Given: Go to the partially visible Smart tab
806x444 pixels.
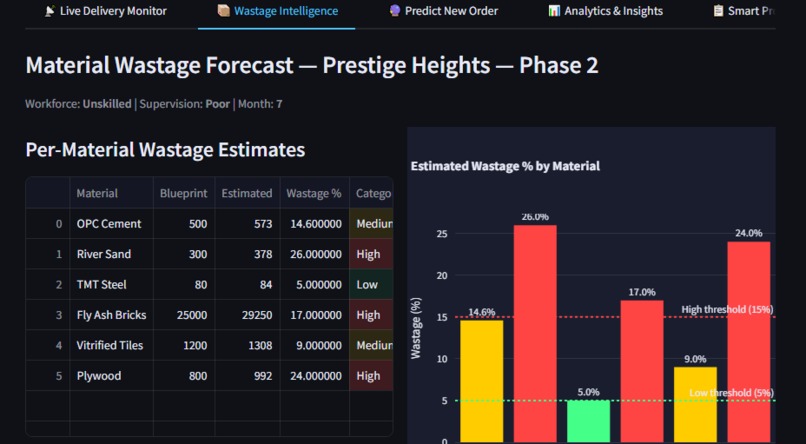Looking at the screenshot, I should (x=744, y=11).
